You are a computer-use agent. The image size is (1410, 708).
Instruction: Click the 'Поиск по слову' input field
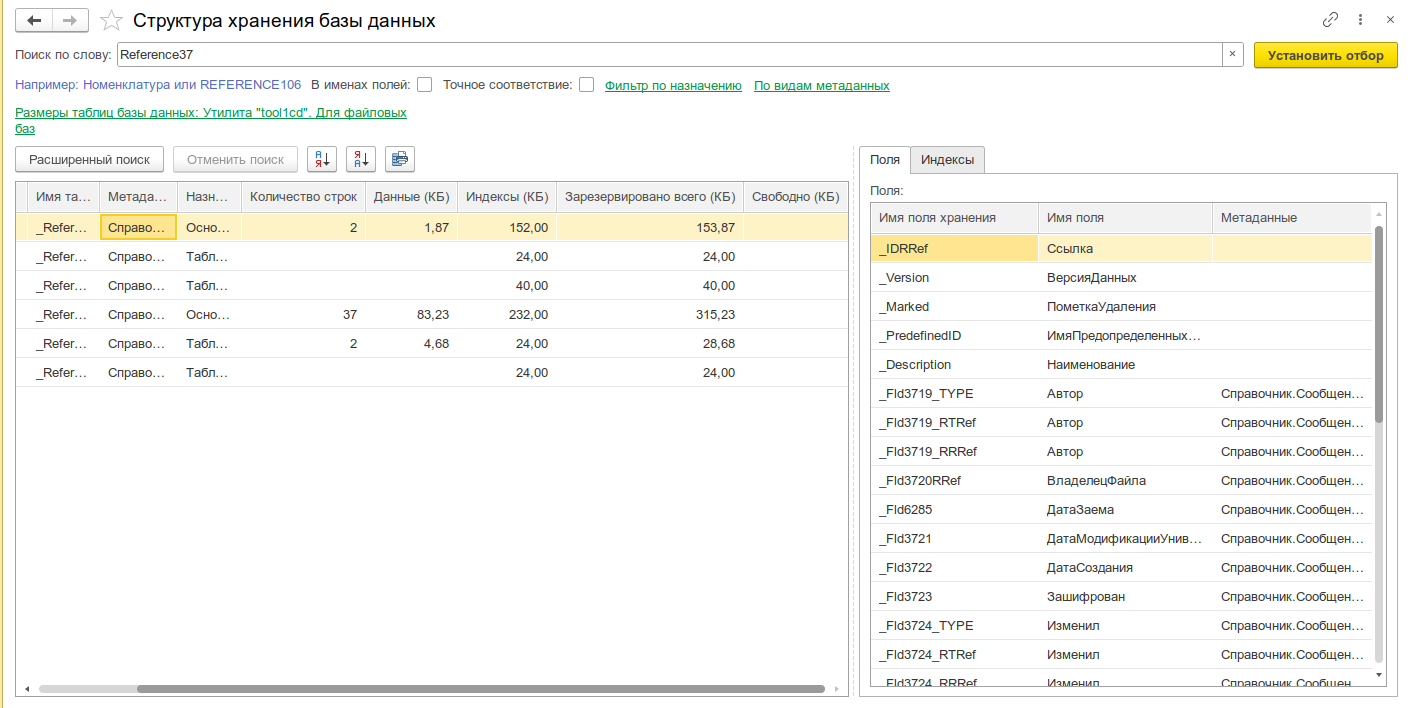670,55
